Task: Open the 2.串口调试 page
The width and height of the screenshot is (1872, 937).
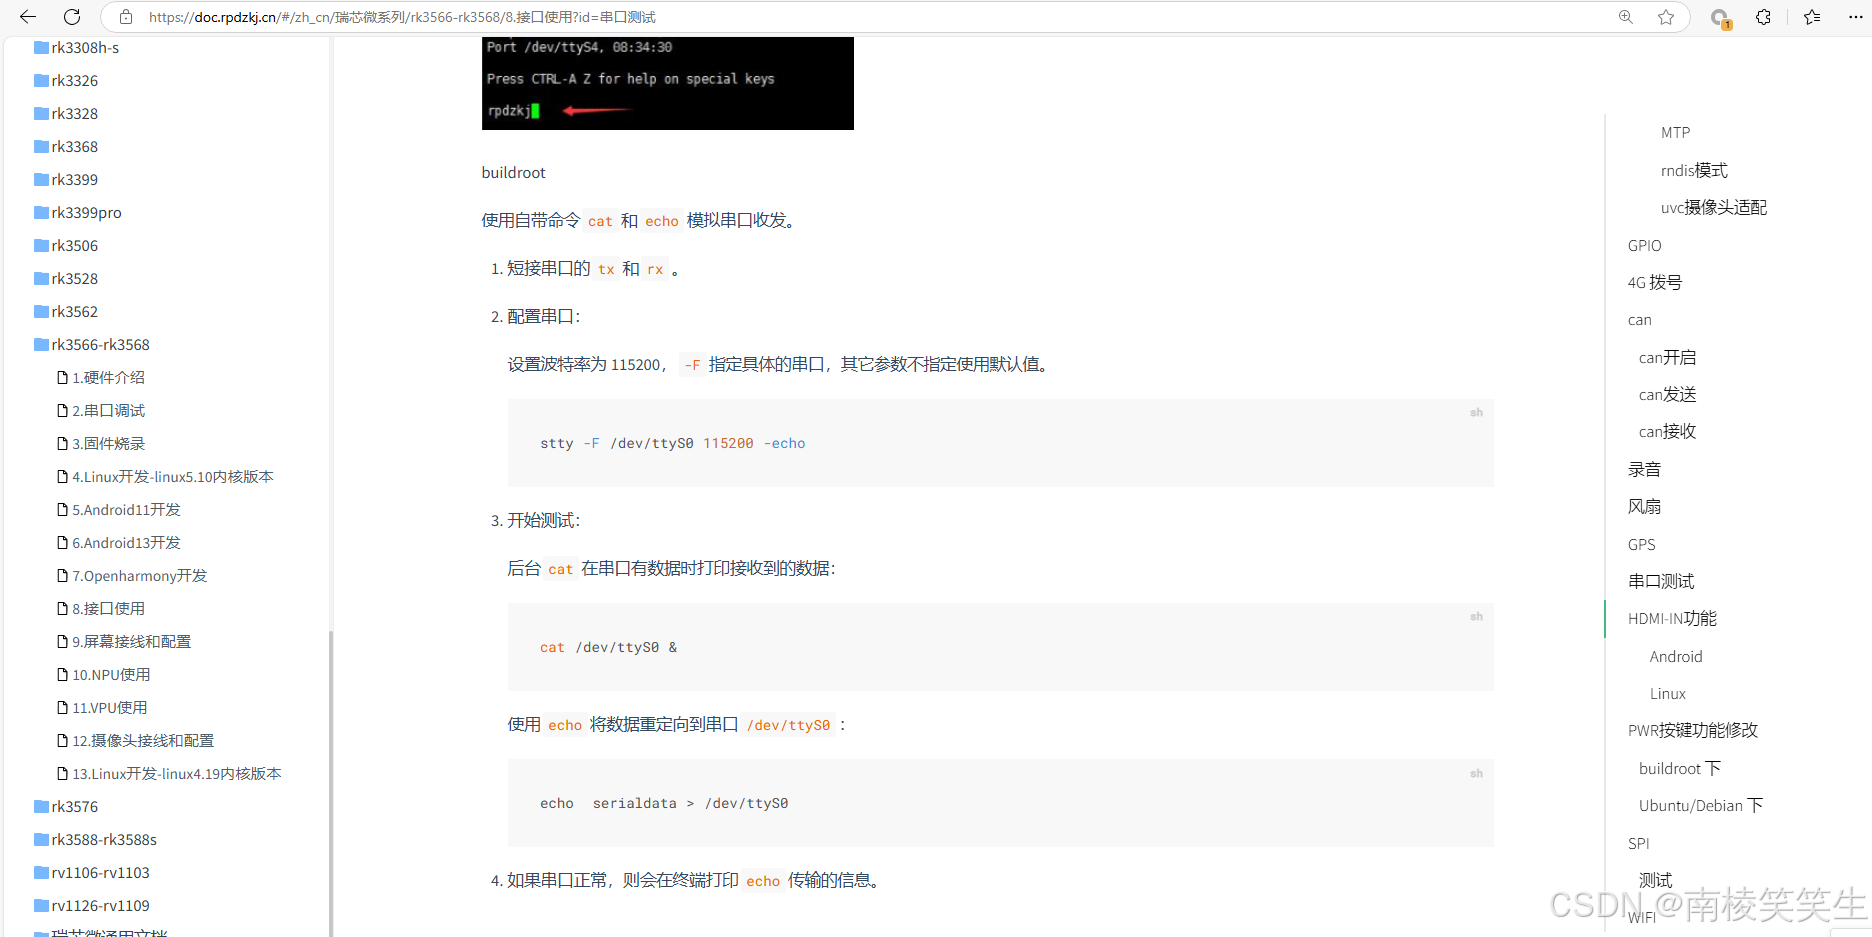Action: click(101, 410)
